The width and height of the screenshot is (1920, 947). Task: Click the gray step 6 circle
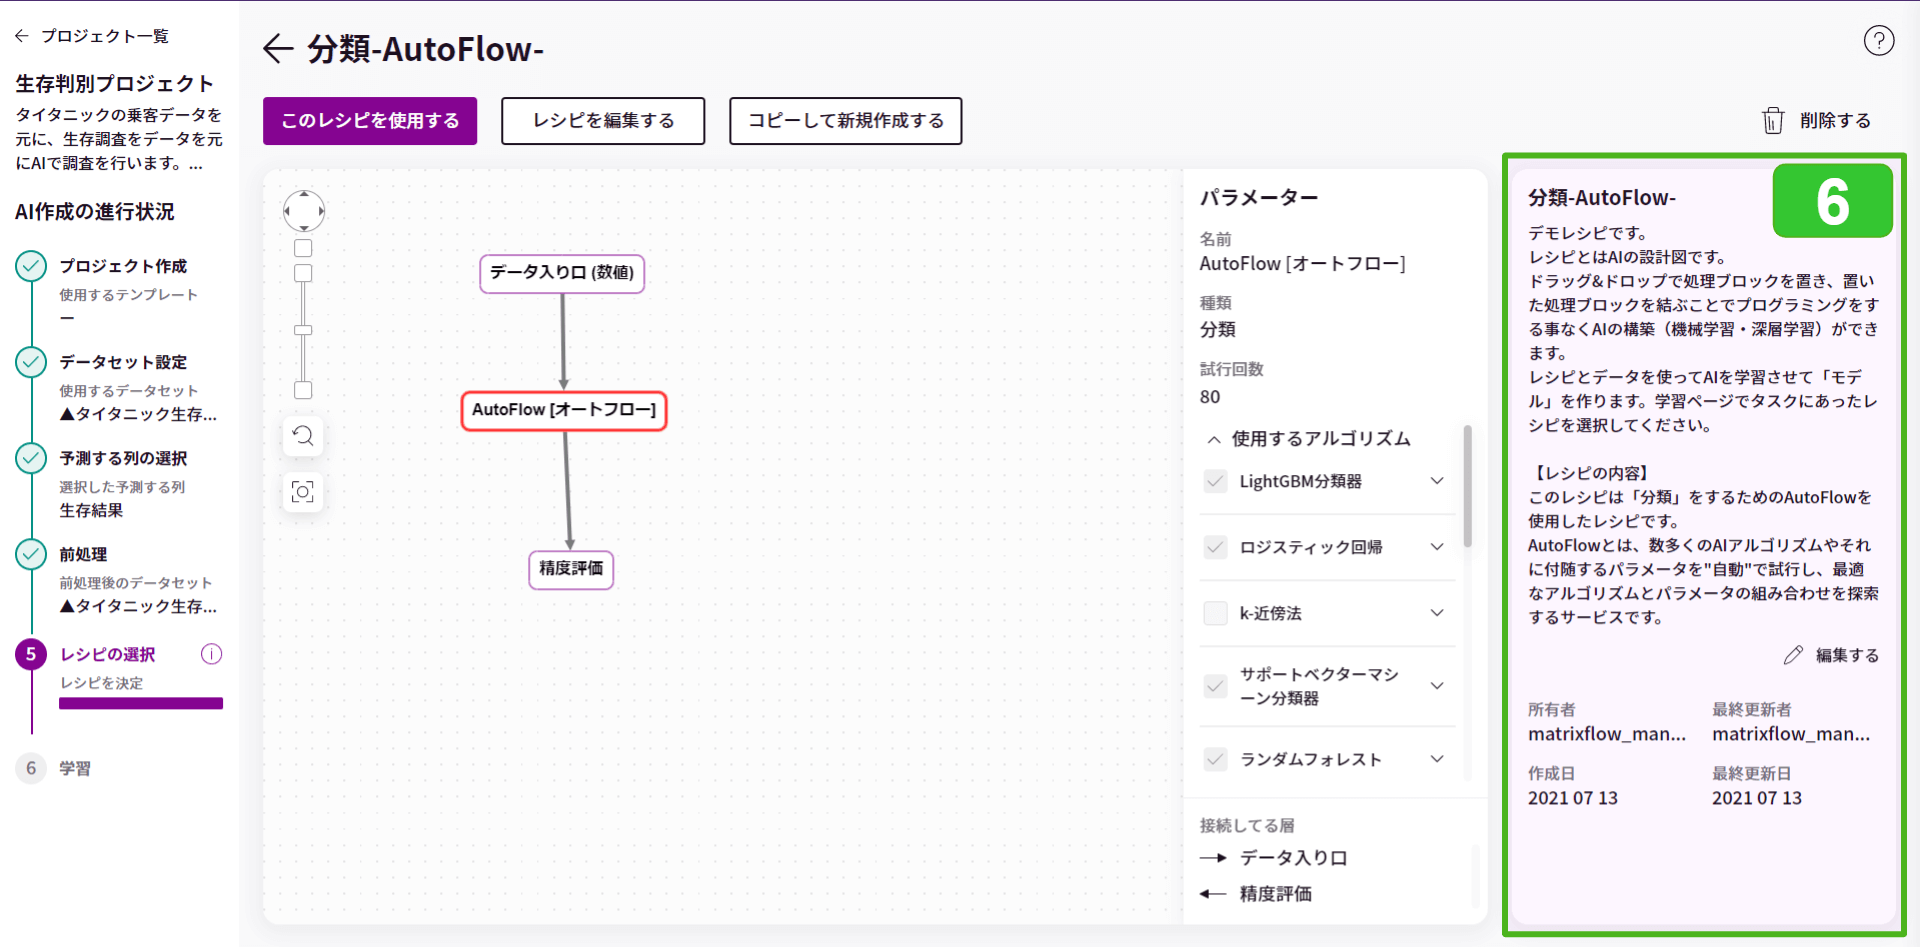click(31, 768)
